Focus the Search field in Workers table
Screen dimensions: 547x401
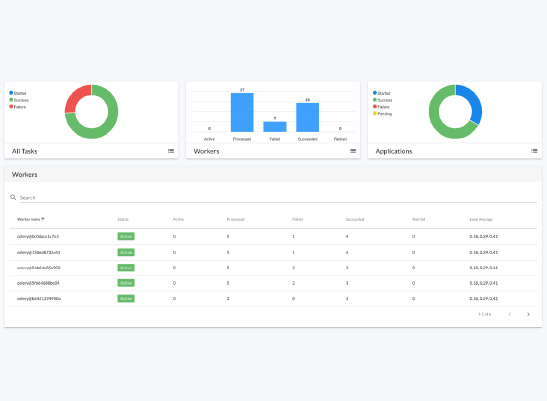(x=278, y=198)
